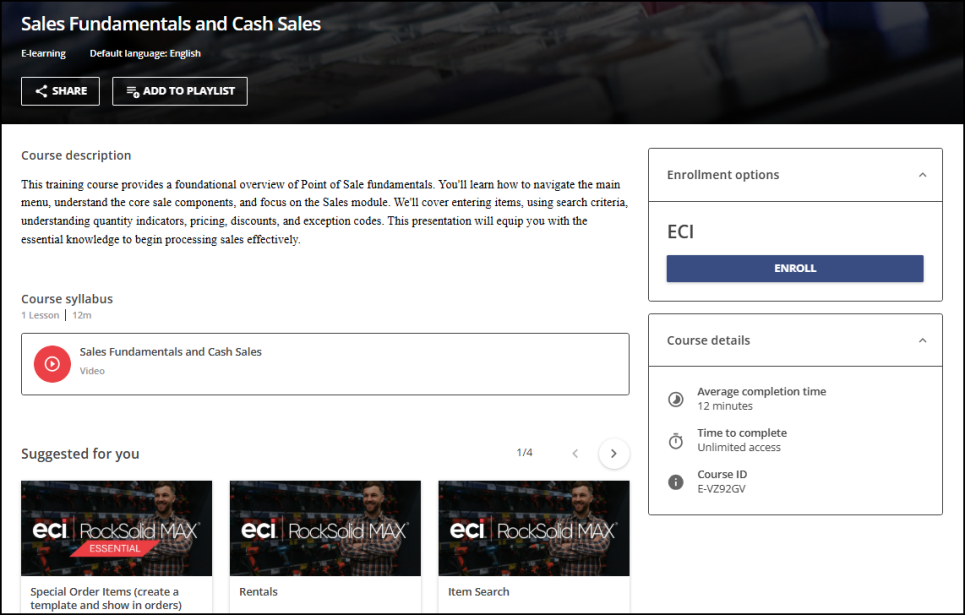
Task: Click the time to complete stopwatch icon
Action: coord(676,441)
